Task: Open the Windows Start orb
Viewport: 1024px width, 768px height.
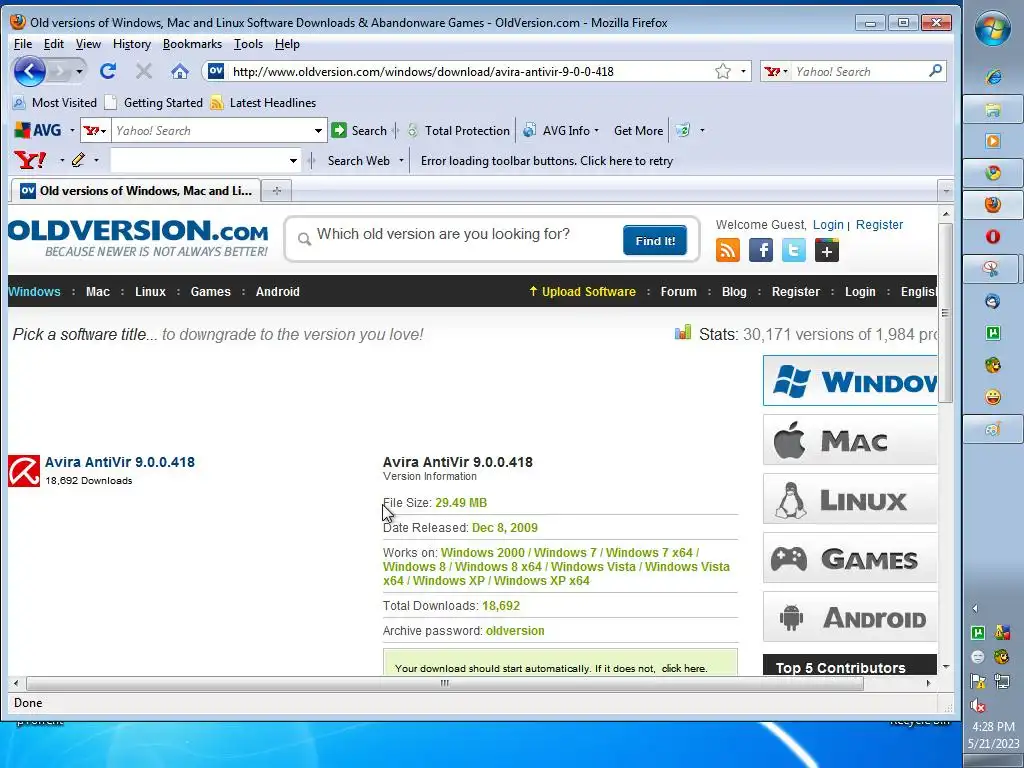Action: click(x=993, y=29)
